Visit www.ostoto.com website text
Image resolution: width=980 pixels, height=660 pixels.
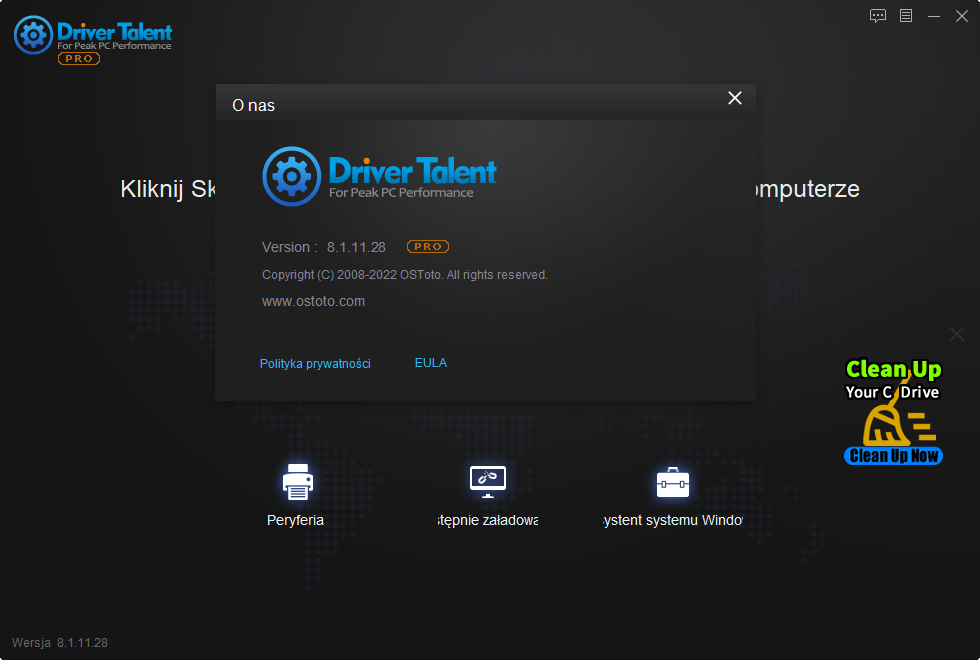(x=313, y=301)
